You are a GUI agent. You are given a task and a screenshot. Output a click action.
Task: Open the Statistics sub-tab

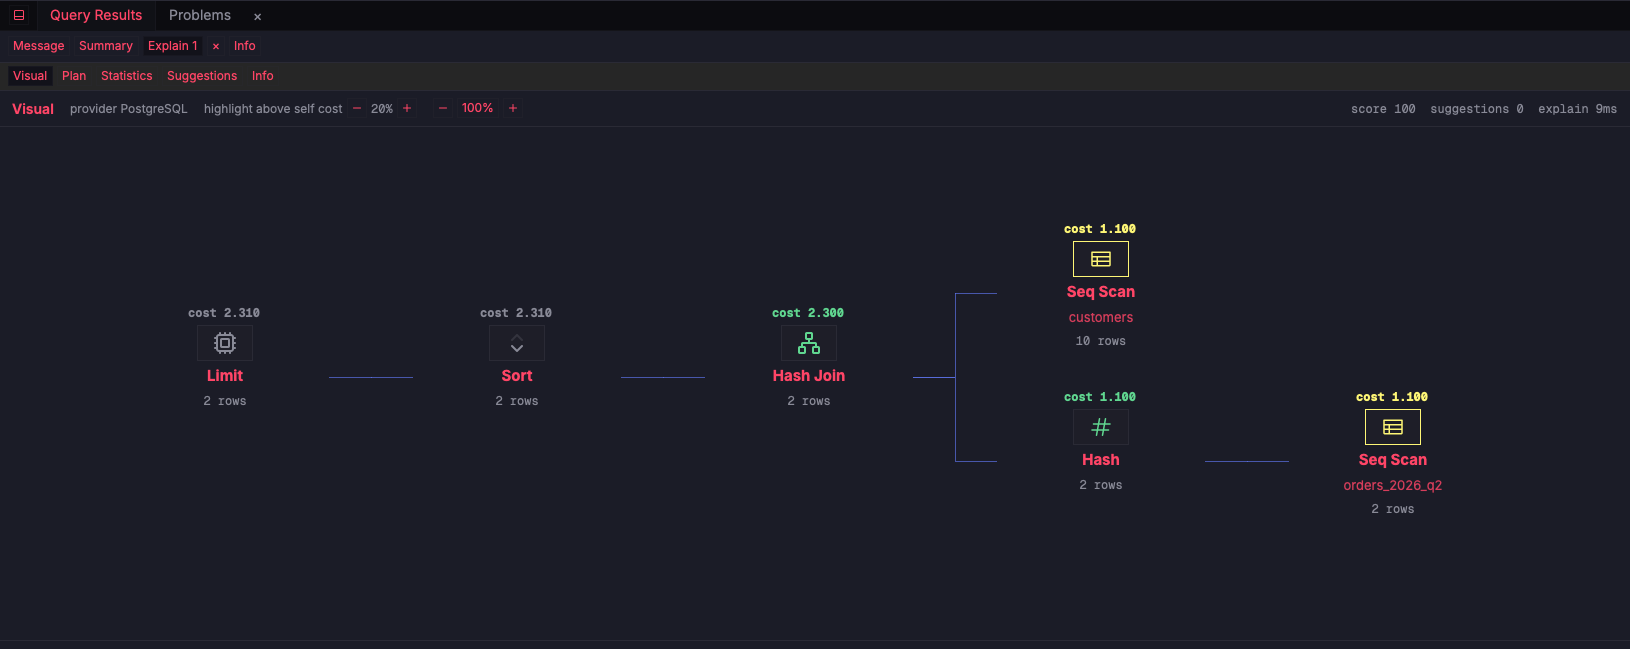coord(127,76)
